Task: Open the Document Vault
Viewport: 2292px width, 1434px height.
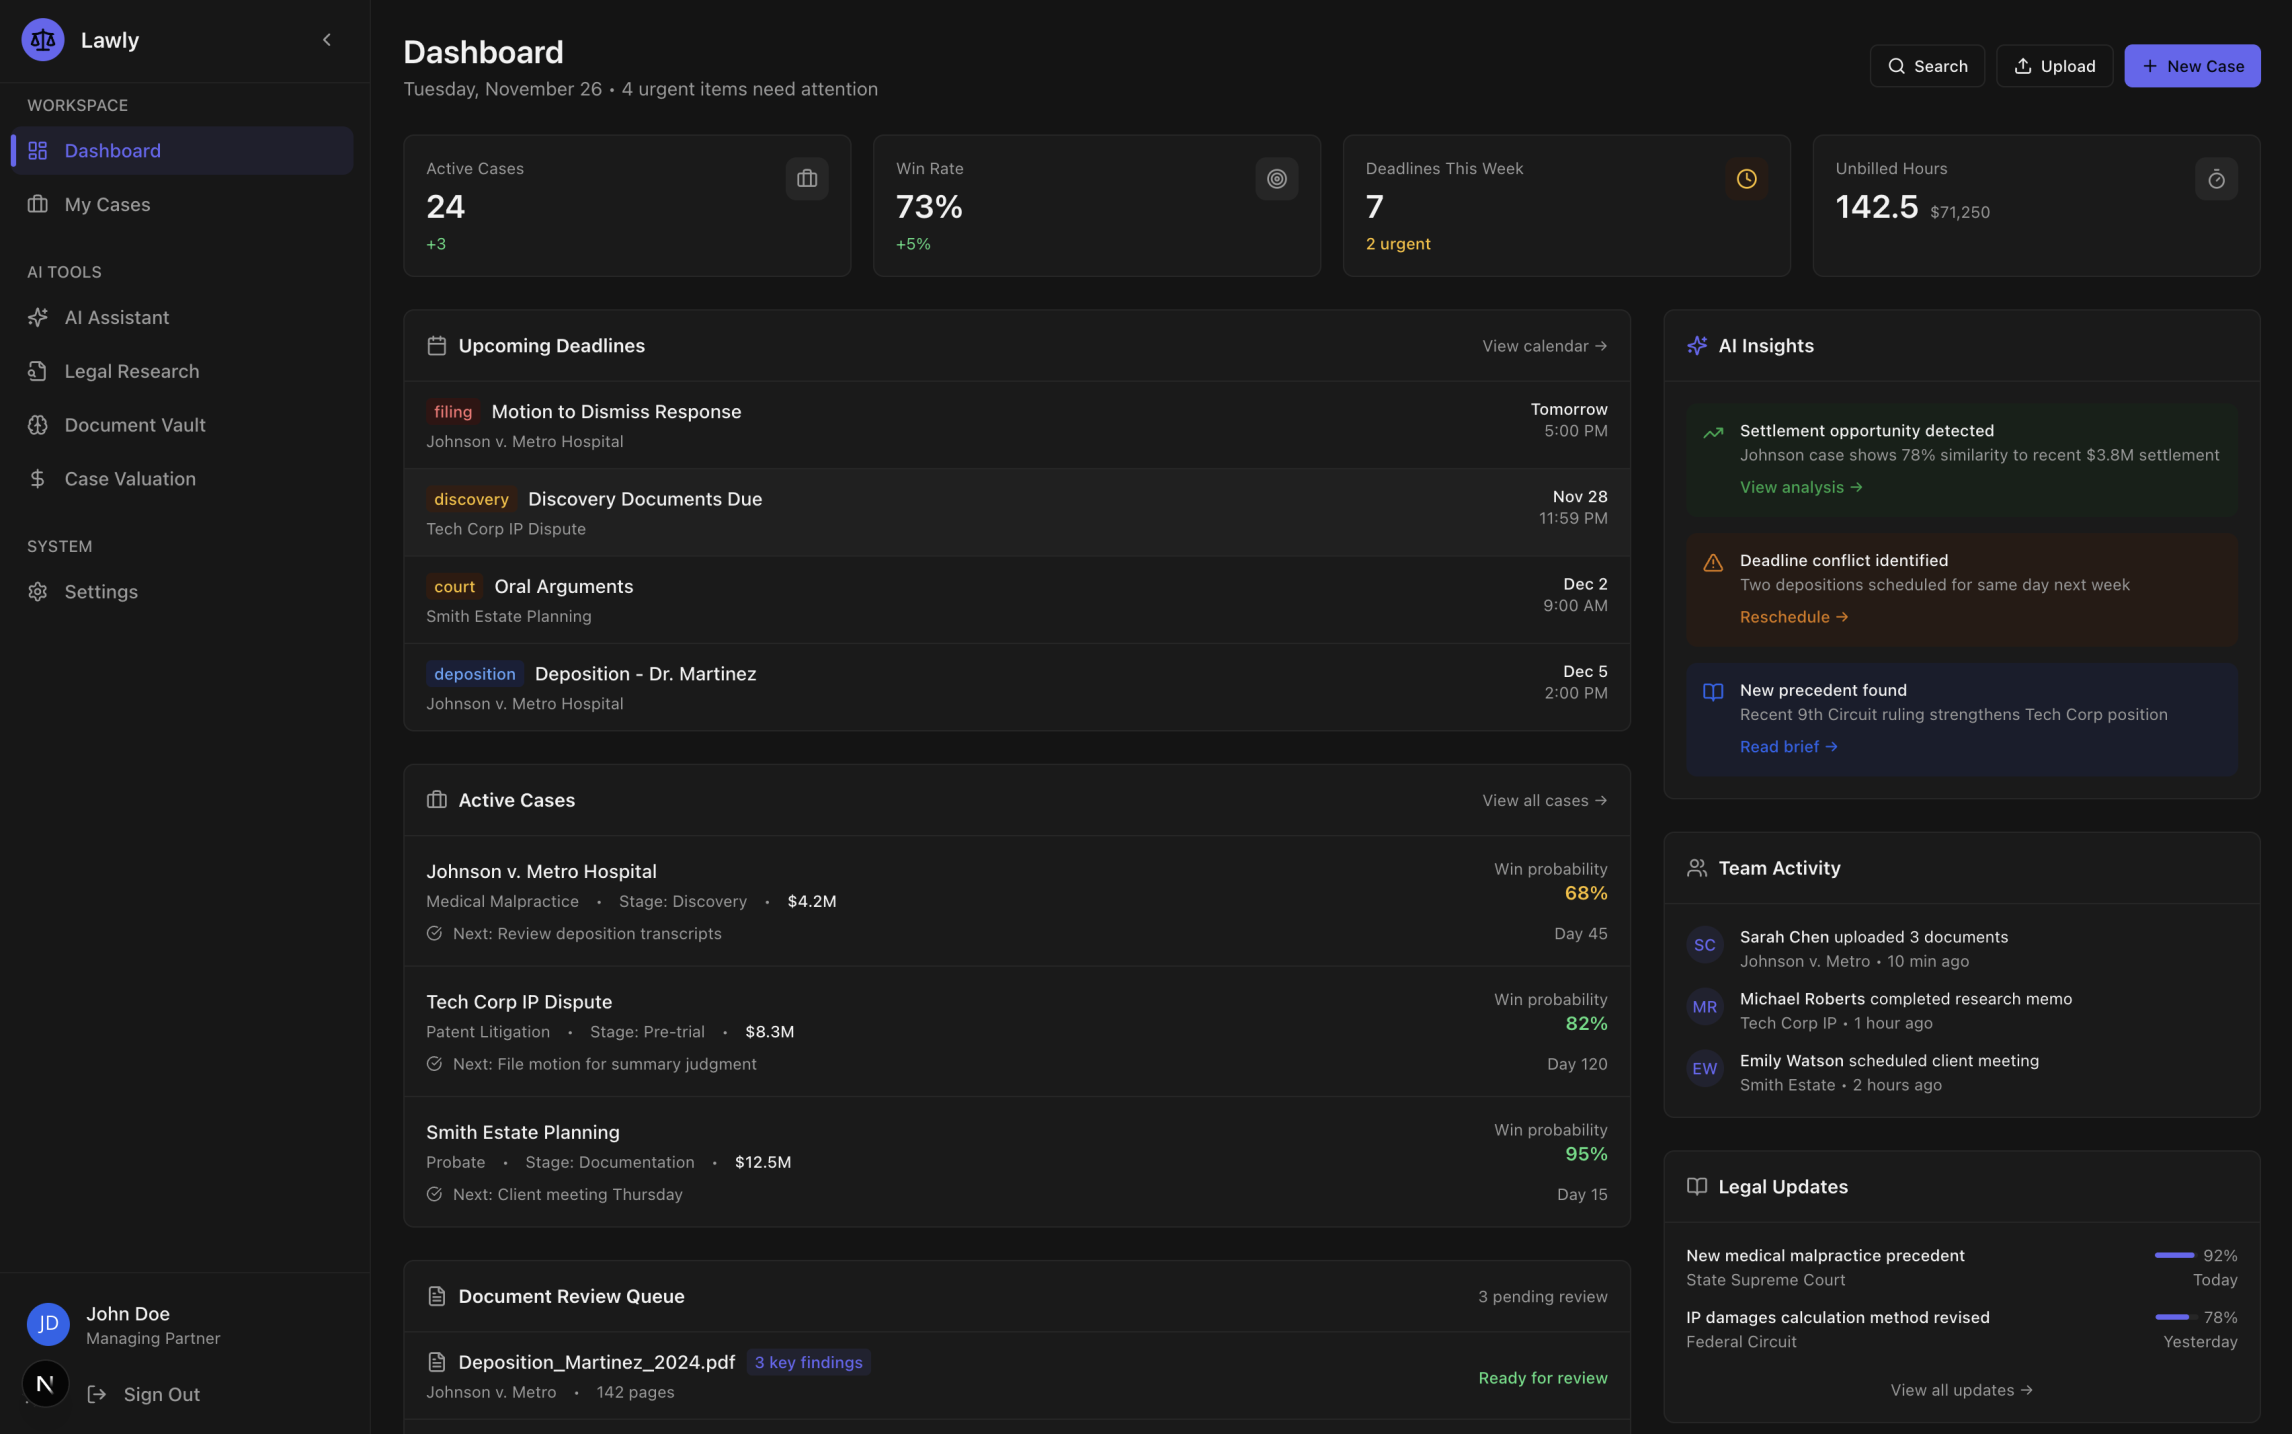Action: [134, 424]
